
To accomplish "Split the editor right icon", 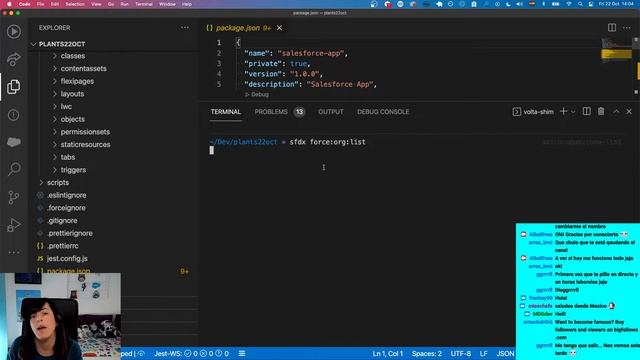I will (611, 28).
